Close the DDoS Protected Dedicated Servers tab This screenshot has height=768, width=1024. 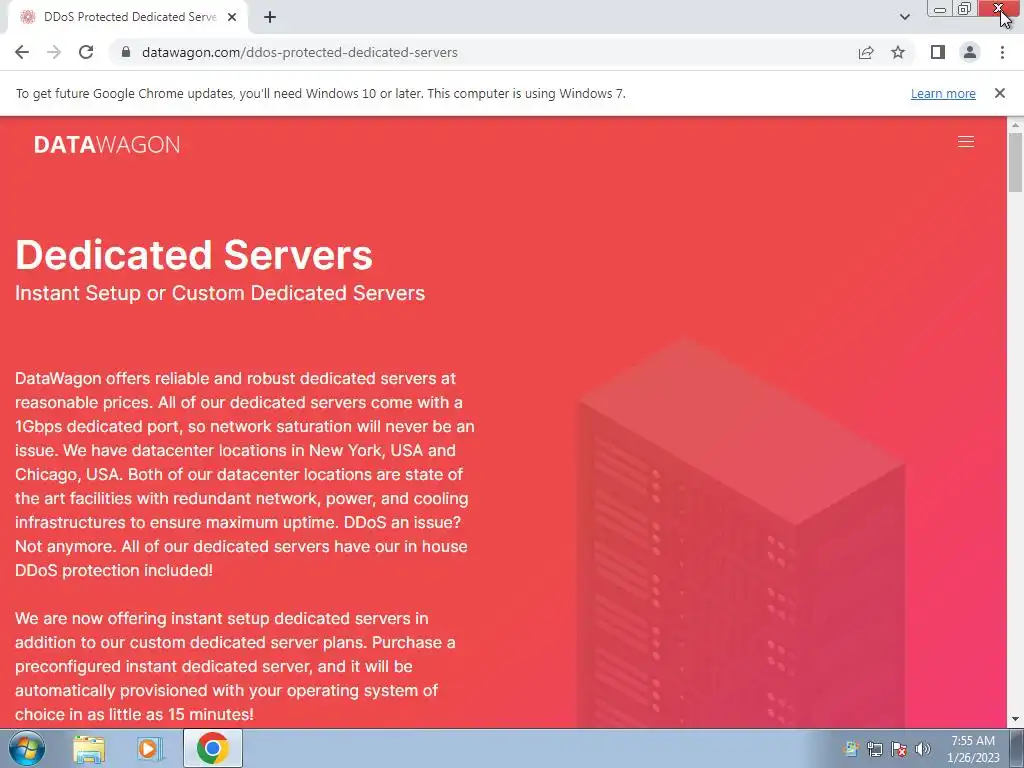tap(232, 17)
